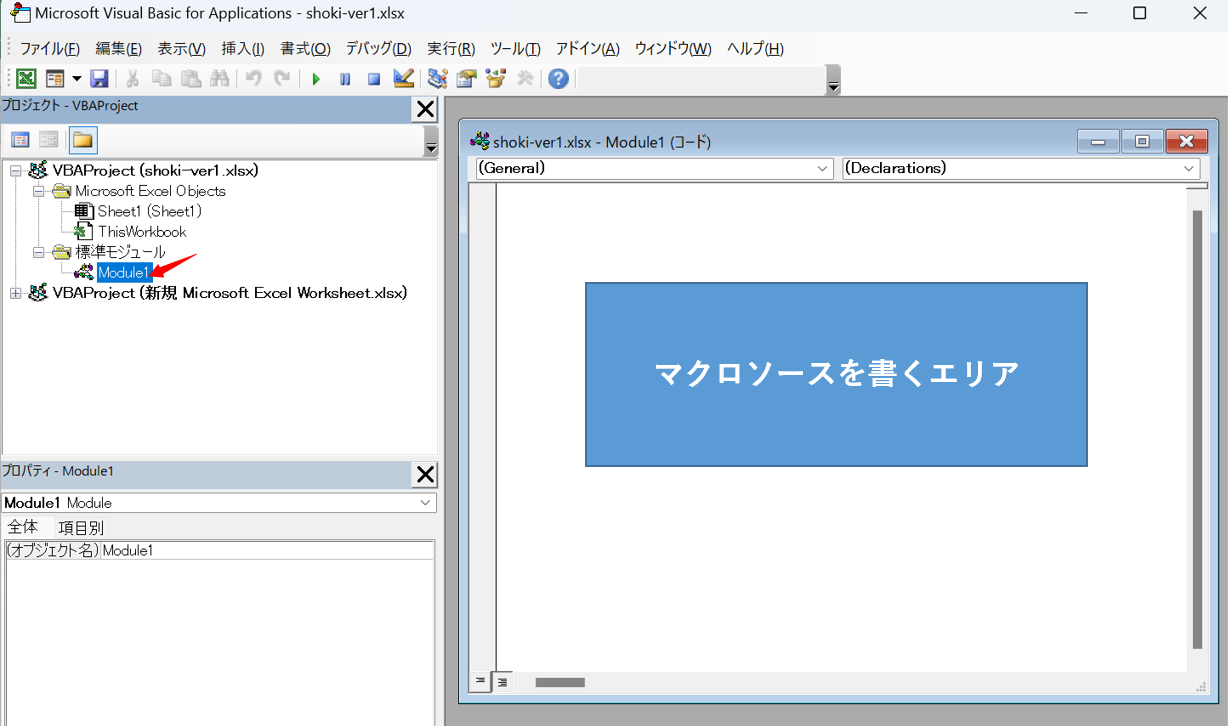Collapse VBAProject (shoki-ver1.xlsx) tree node

[x=15, y=171]
